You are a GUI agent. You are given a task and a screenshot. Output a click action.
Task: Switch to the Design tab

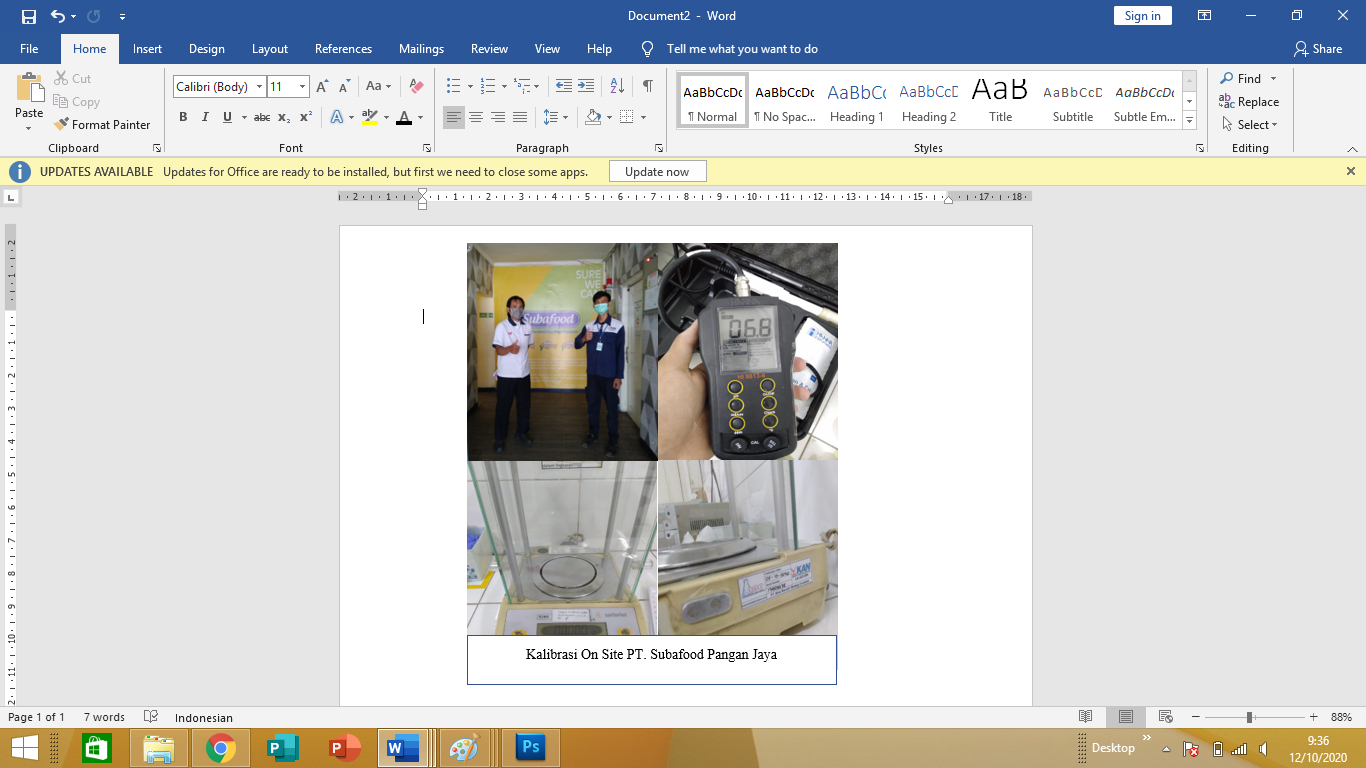tap(207, 49)
